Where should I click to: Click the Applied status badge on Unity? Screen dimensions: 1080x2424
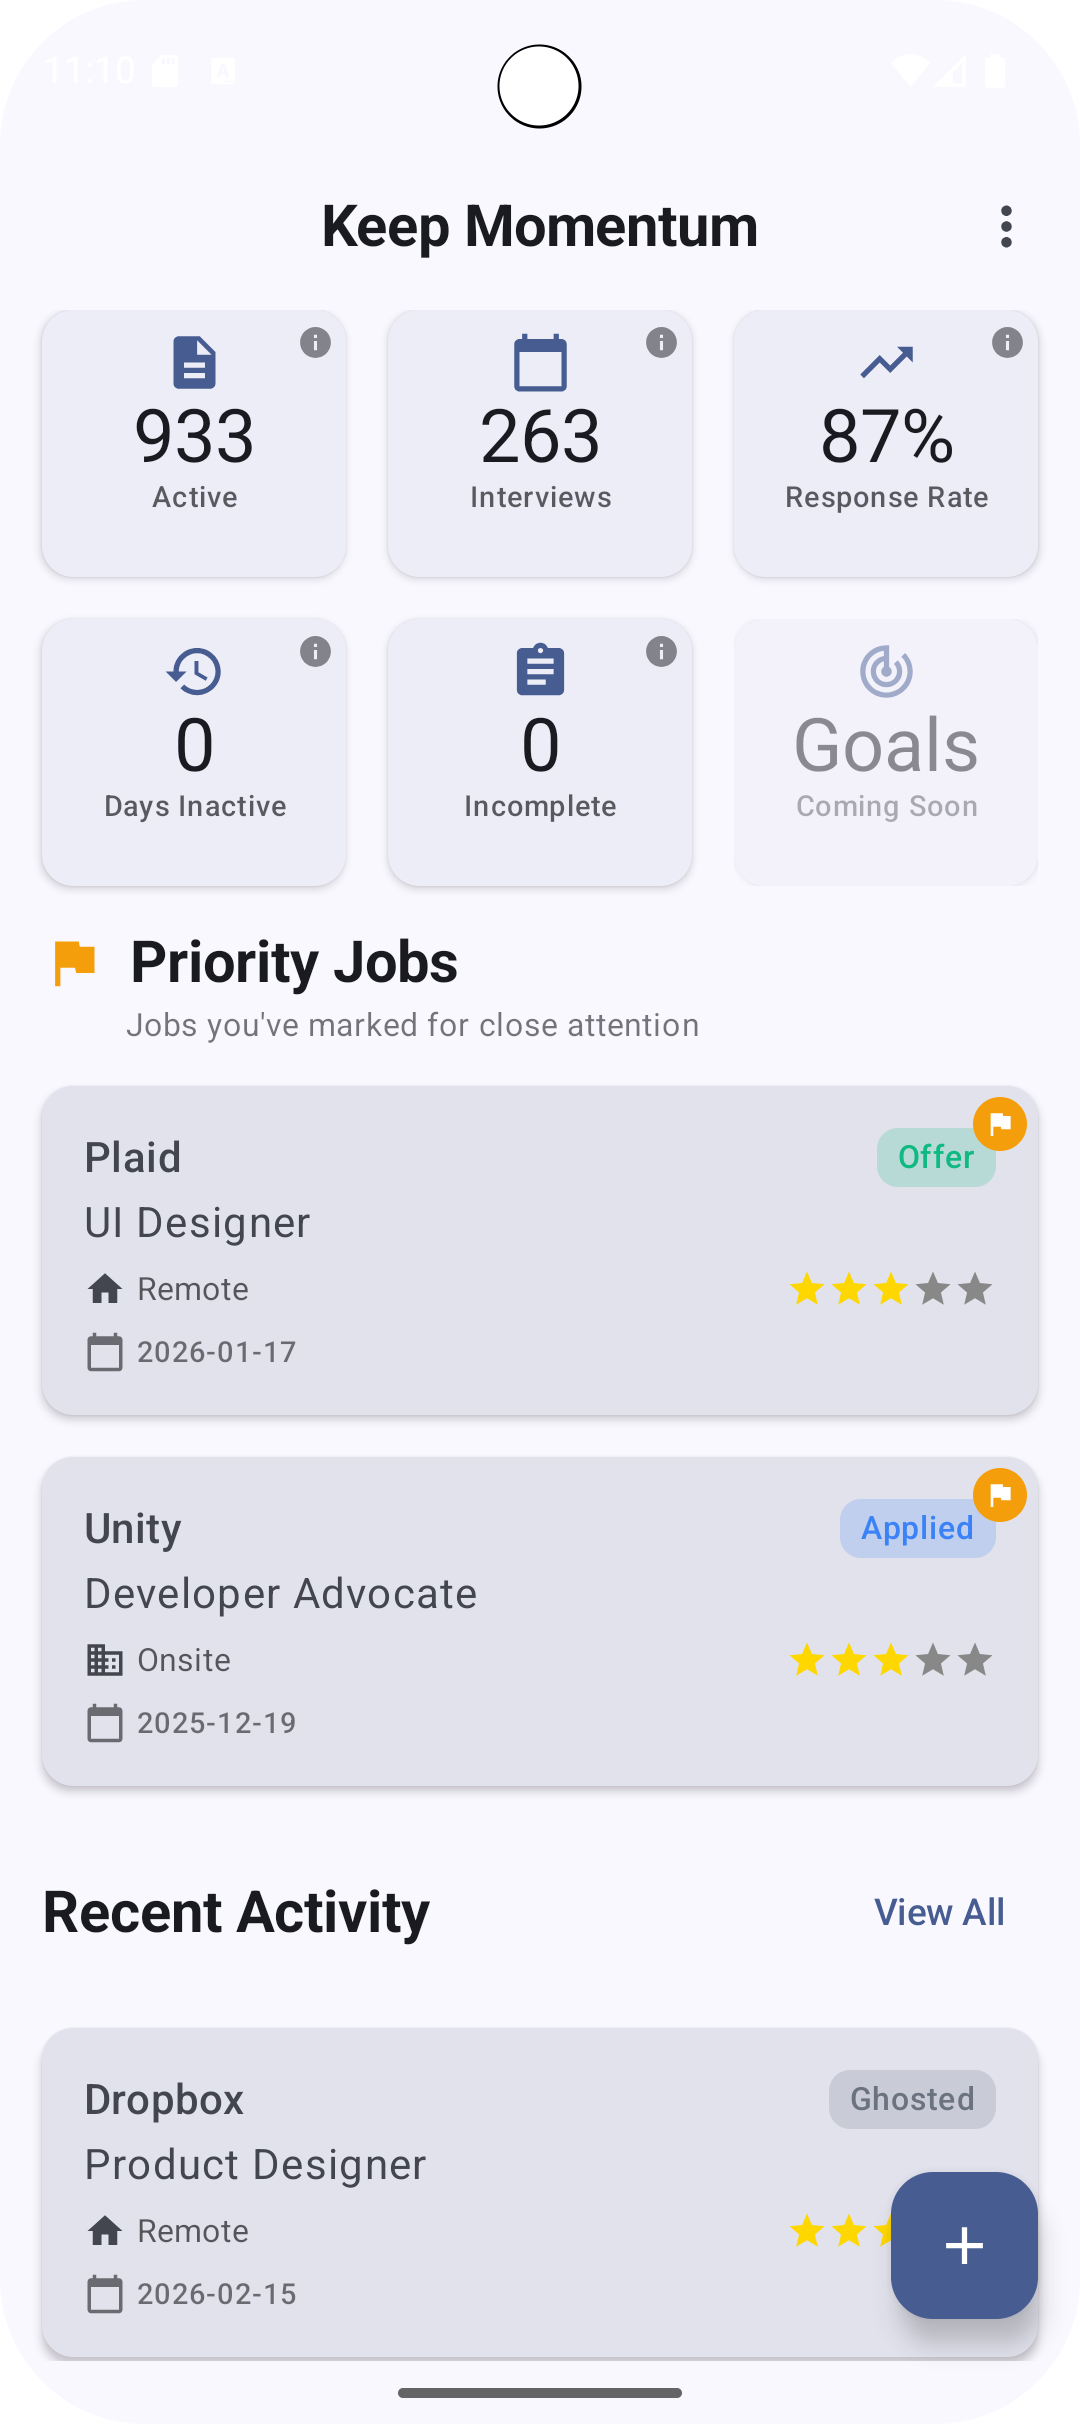[x=917, y=1528]
